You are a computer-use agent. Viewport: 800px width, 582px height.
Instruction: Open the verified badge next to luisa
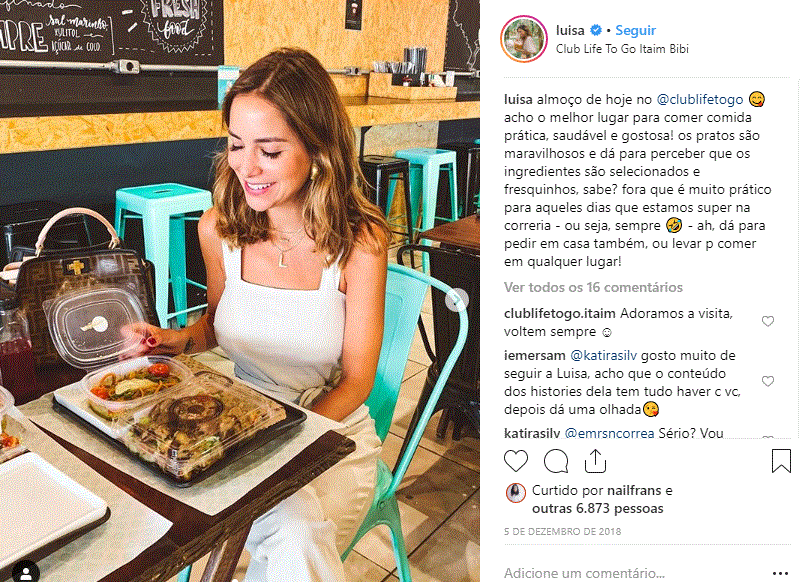coord(595,30)
